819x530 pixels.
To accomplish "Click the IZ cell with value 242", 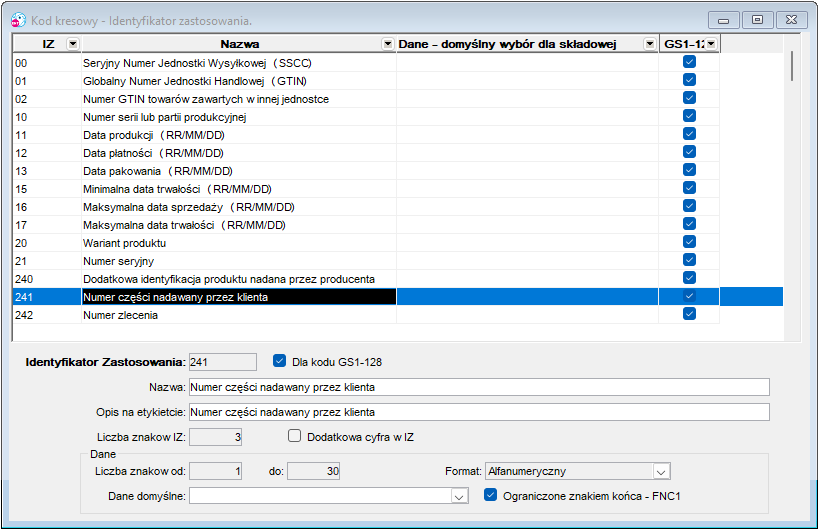I will [x=47, y=315].
